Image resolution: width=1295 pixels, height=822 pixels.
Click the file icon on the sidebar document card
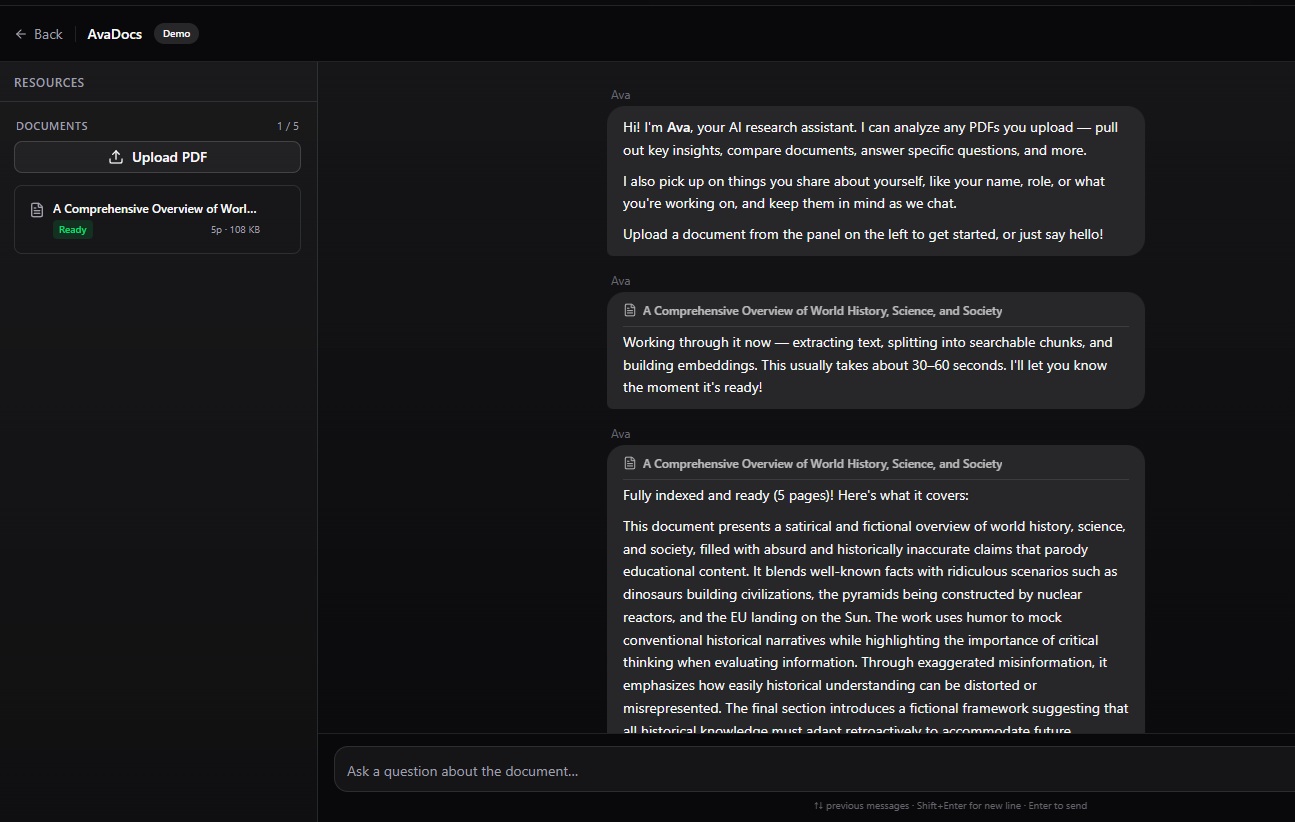point(37,210)
